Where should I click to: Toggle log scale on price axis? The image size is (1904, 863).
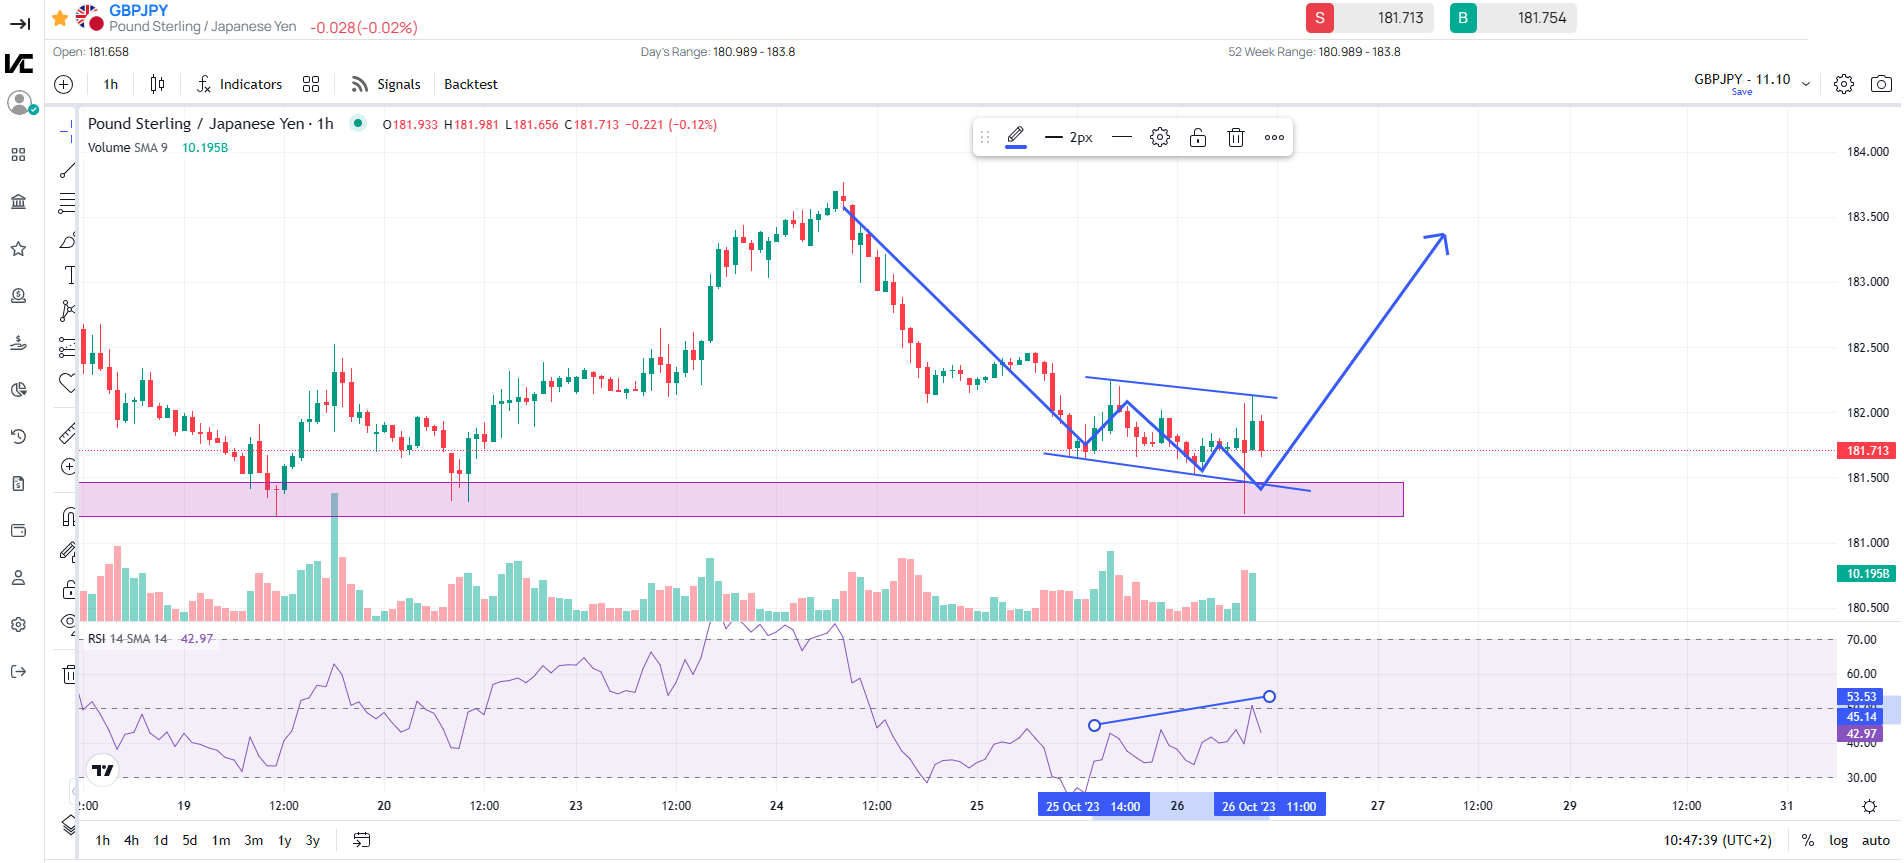pos(1838,840)
